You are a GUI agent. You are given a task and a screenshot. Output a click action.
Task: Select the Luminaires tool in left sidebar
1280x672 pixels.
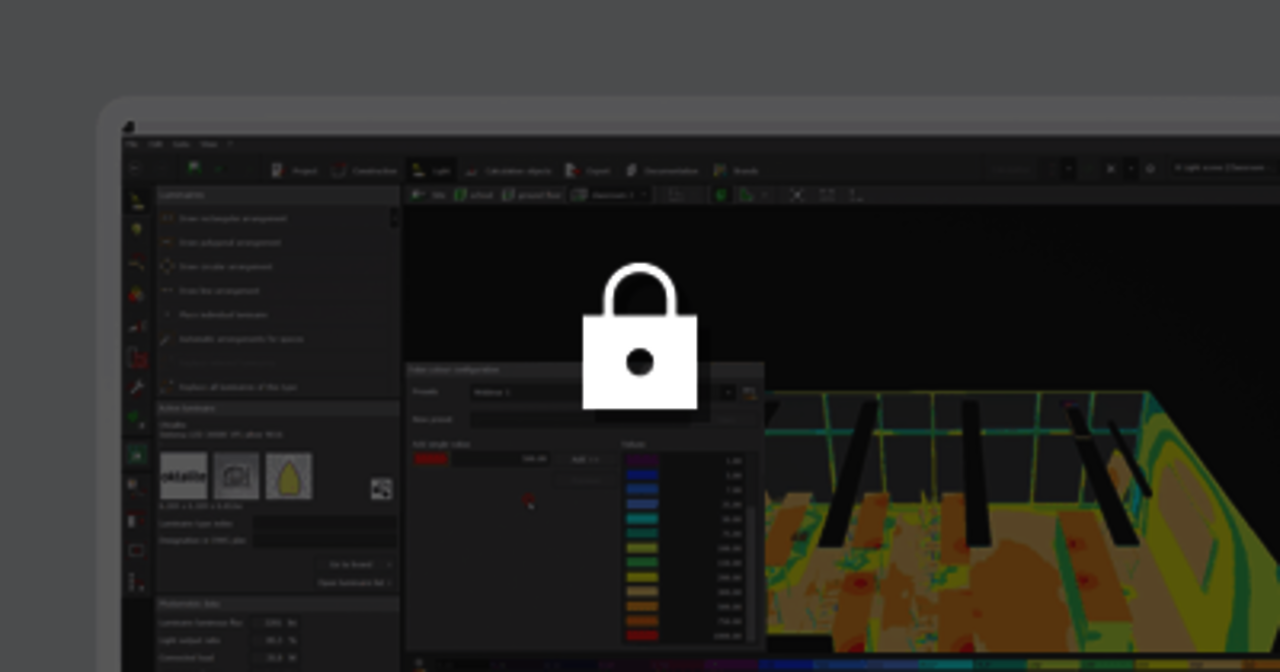(137, 201)
